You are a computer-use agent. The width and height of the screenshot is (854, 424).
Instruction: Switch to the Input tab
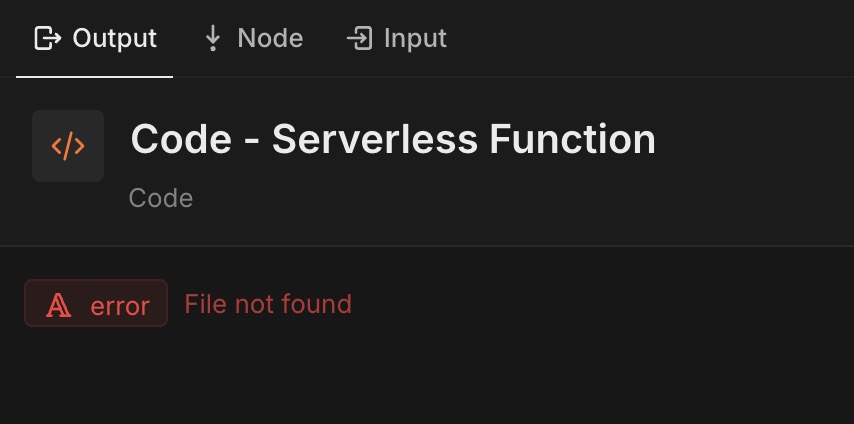[x=396, y=38]
